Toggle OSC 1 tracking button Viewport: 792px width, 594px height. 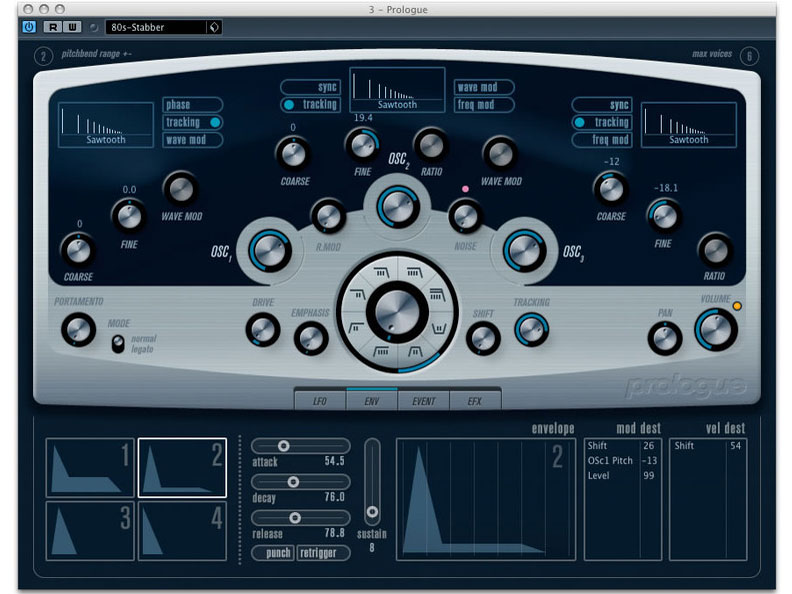coord(192,122)
